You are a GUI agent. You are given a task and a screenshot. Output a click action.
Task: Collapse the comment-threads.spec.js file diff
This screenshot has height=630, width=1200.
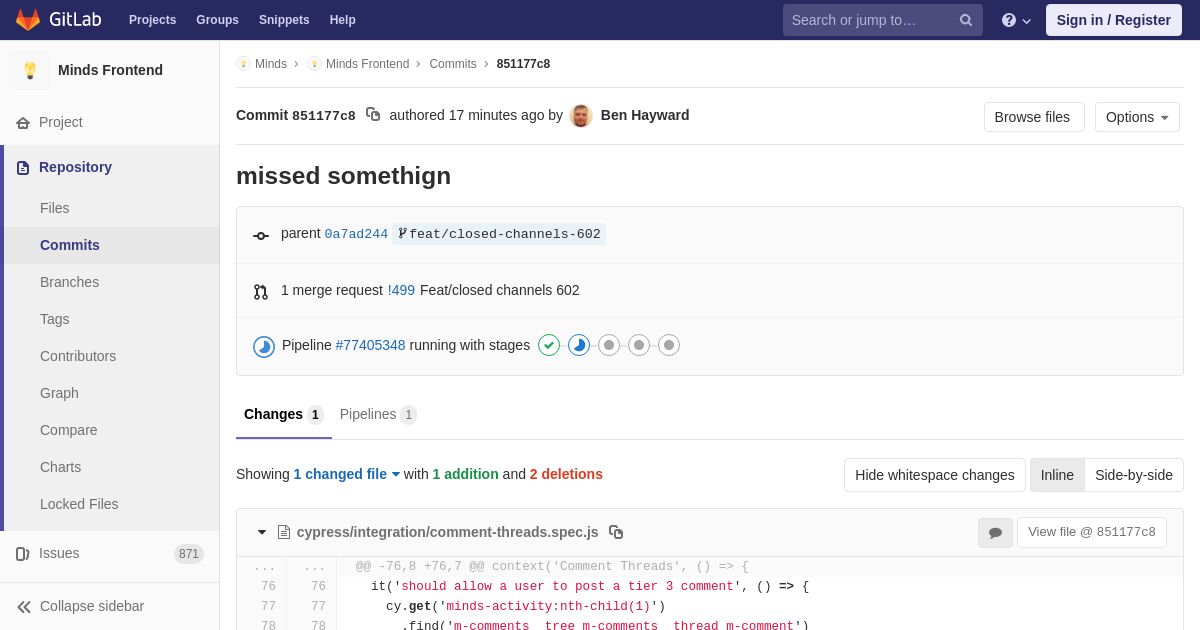pos(262,532)
